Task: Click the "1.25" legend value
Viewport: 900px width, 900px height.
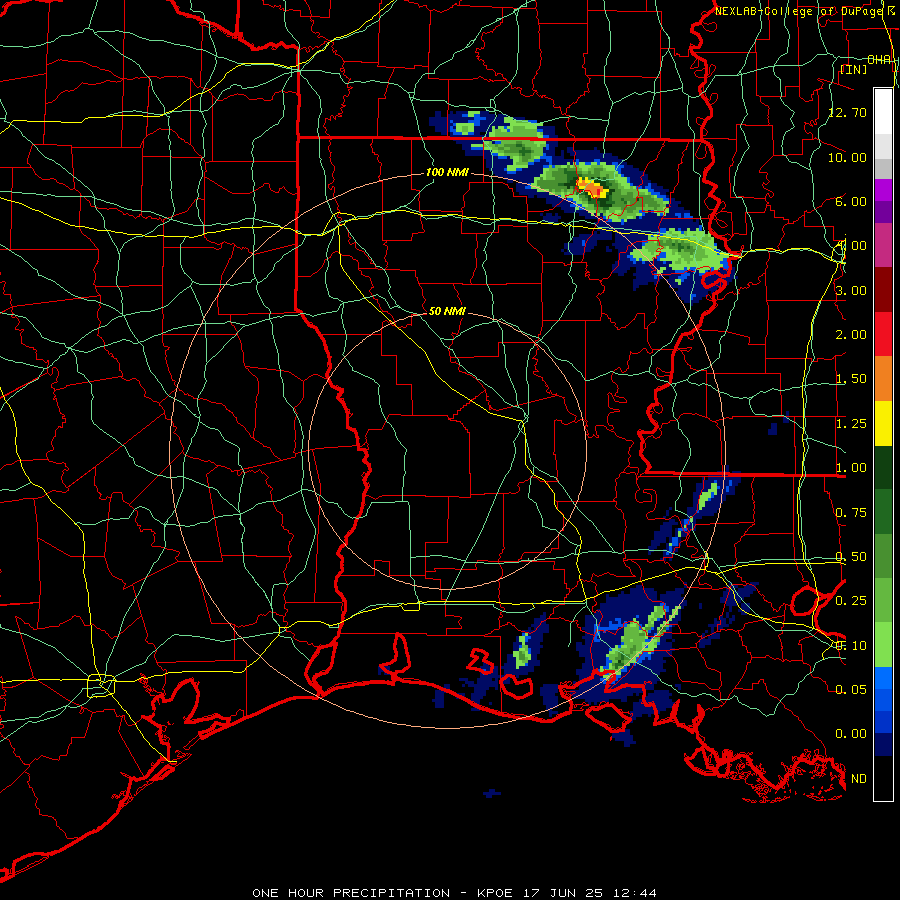Action: pyautogui.click(x=851, y=424)
